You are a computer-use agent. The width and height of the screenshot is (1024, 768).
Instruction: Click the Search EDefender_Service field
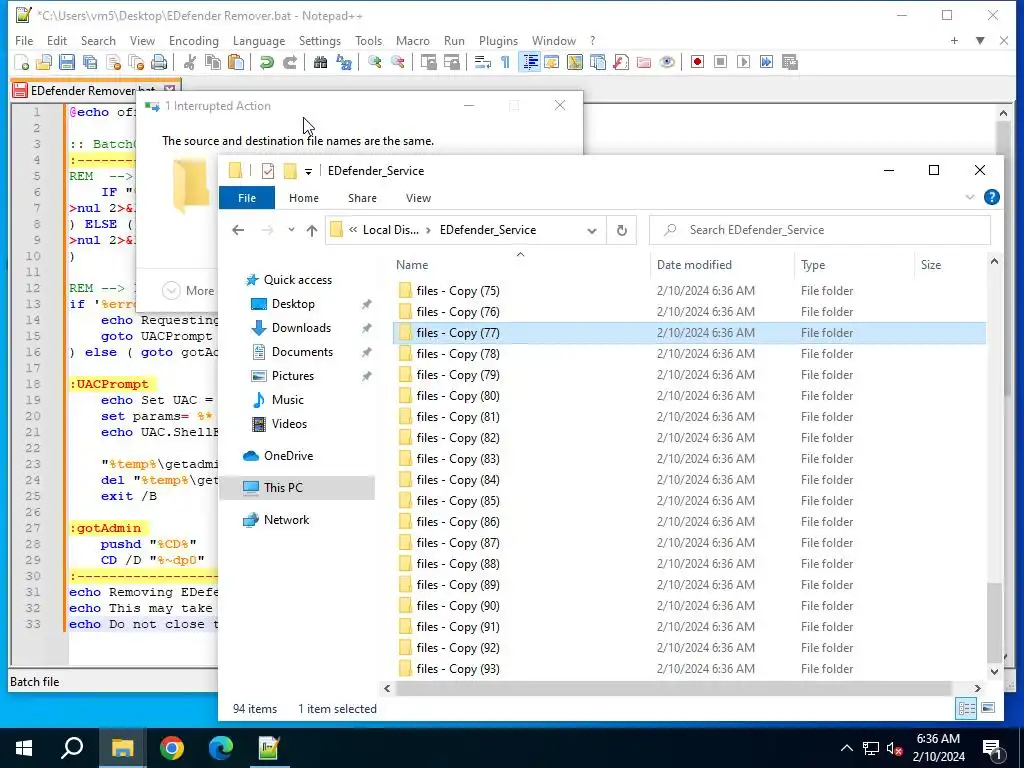pos(820,230)
